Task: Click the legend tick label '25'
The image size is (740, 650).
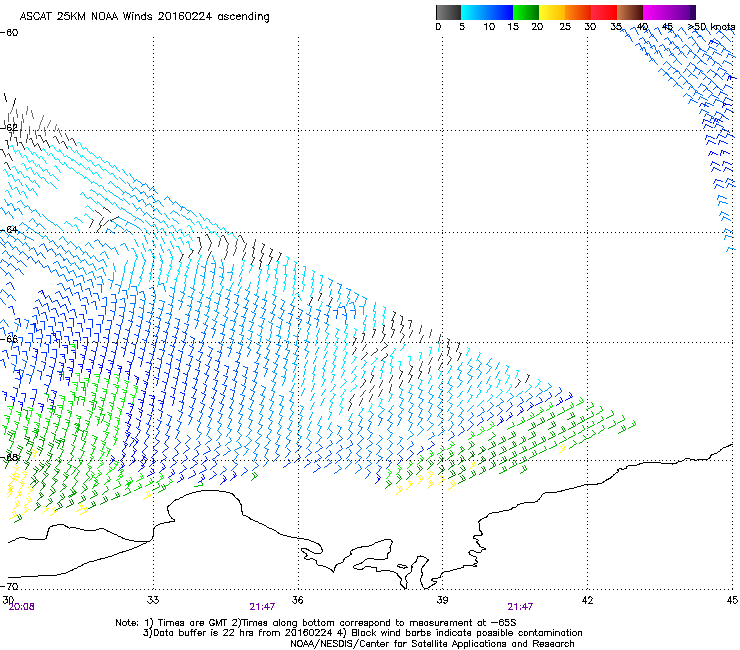Action: coord(565,27)
